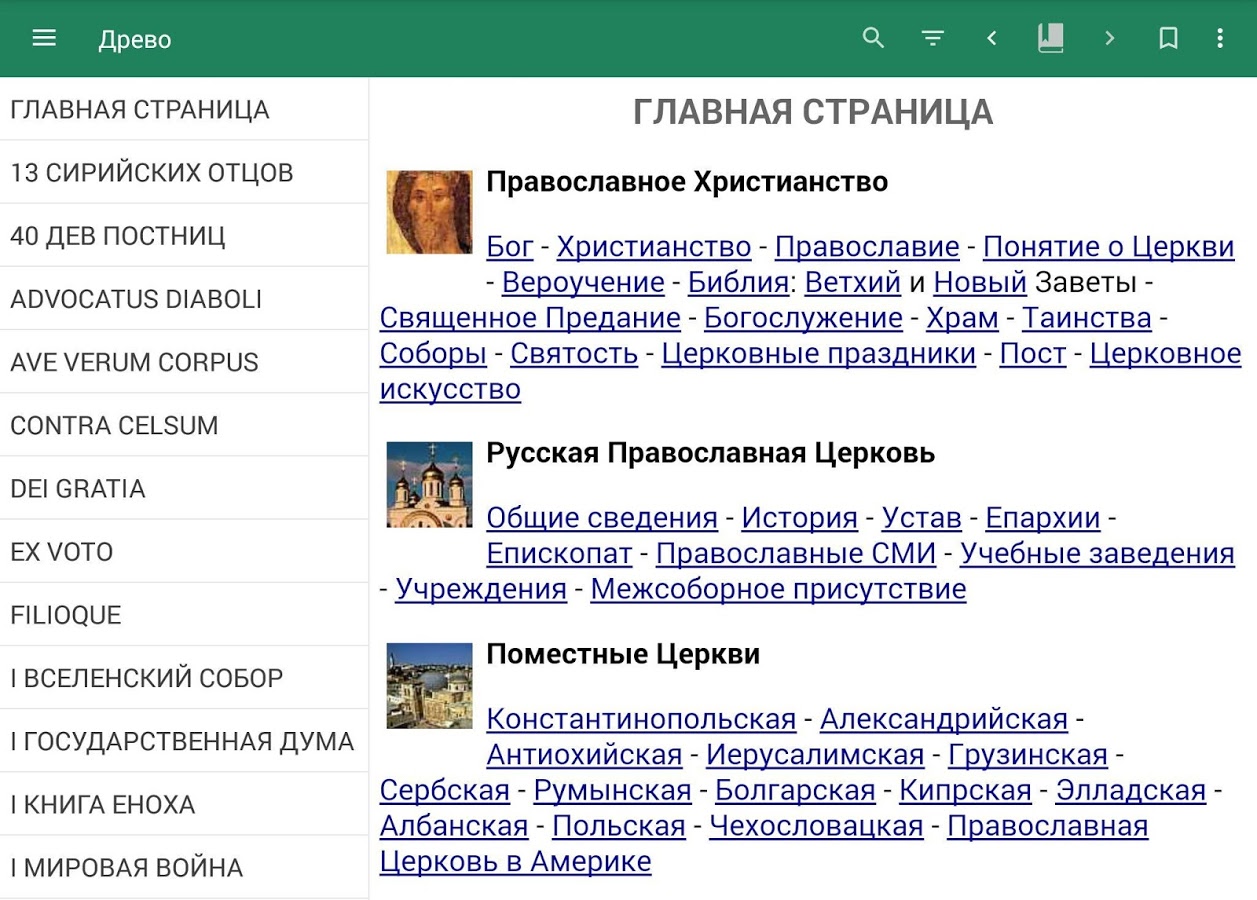Select ГЛАВНАЯ СТРАНИЦА in sidebar list

click(184, 109)
